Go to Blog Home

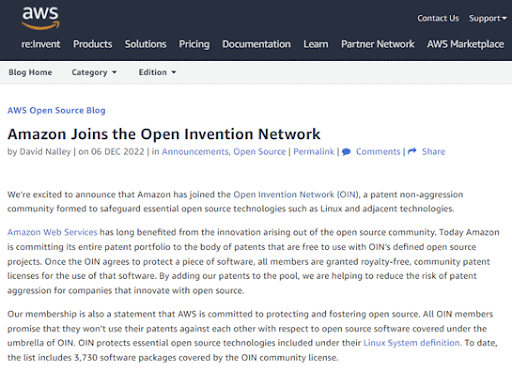30,72
